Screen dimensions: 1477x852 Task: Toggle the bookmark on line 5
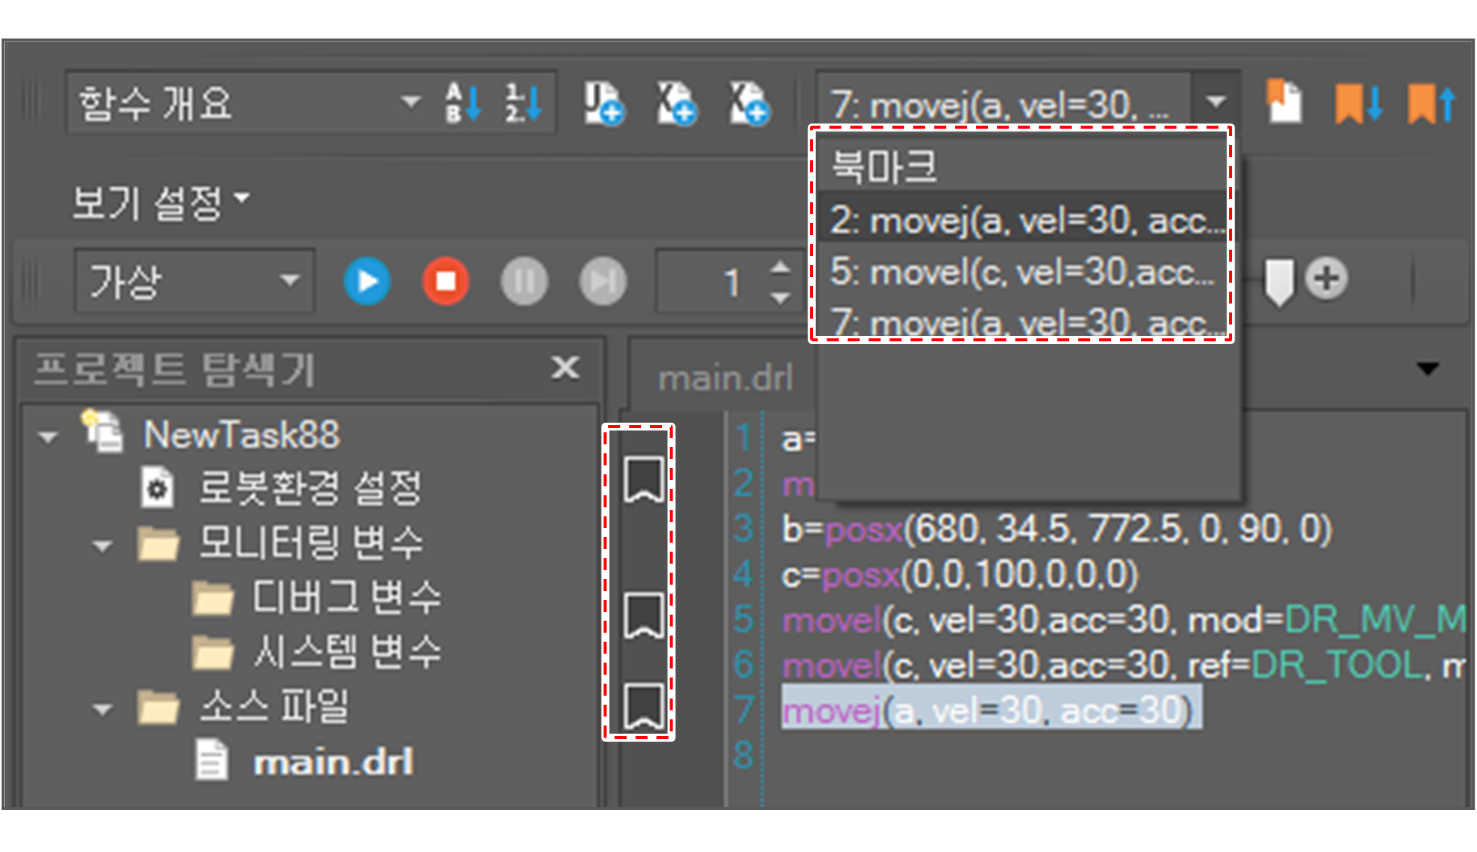click(643, 615)
